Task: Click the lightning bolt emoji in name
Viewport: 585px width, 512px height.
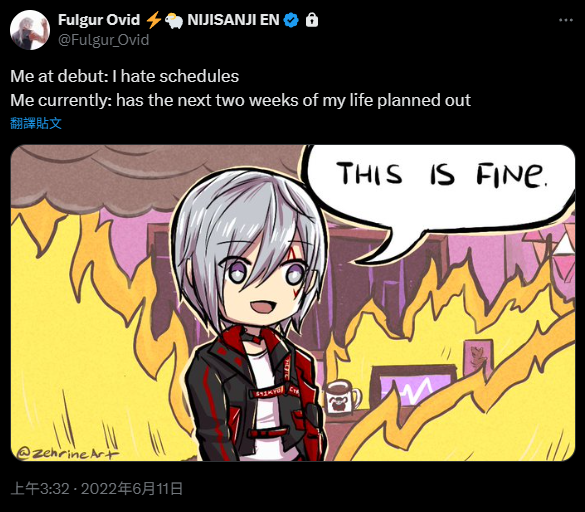Action: coord(153,20)
